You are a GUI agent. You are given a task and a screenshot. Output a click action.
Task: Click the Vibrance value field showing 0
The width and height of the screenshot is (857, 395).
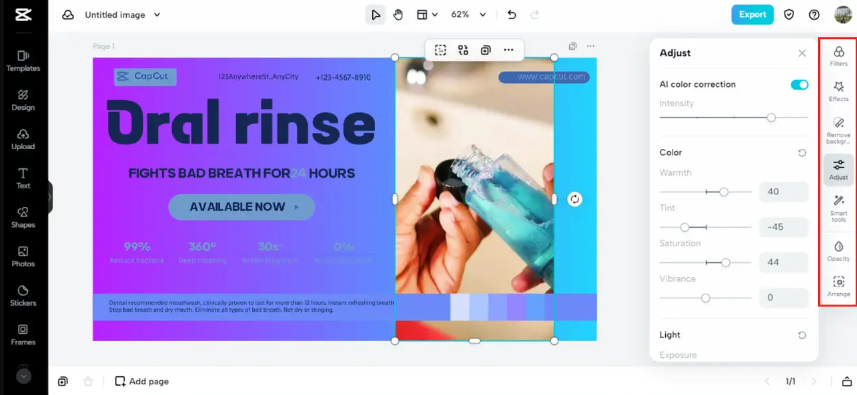pos(784,298)
